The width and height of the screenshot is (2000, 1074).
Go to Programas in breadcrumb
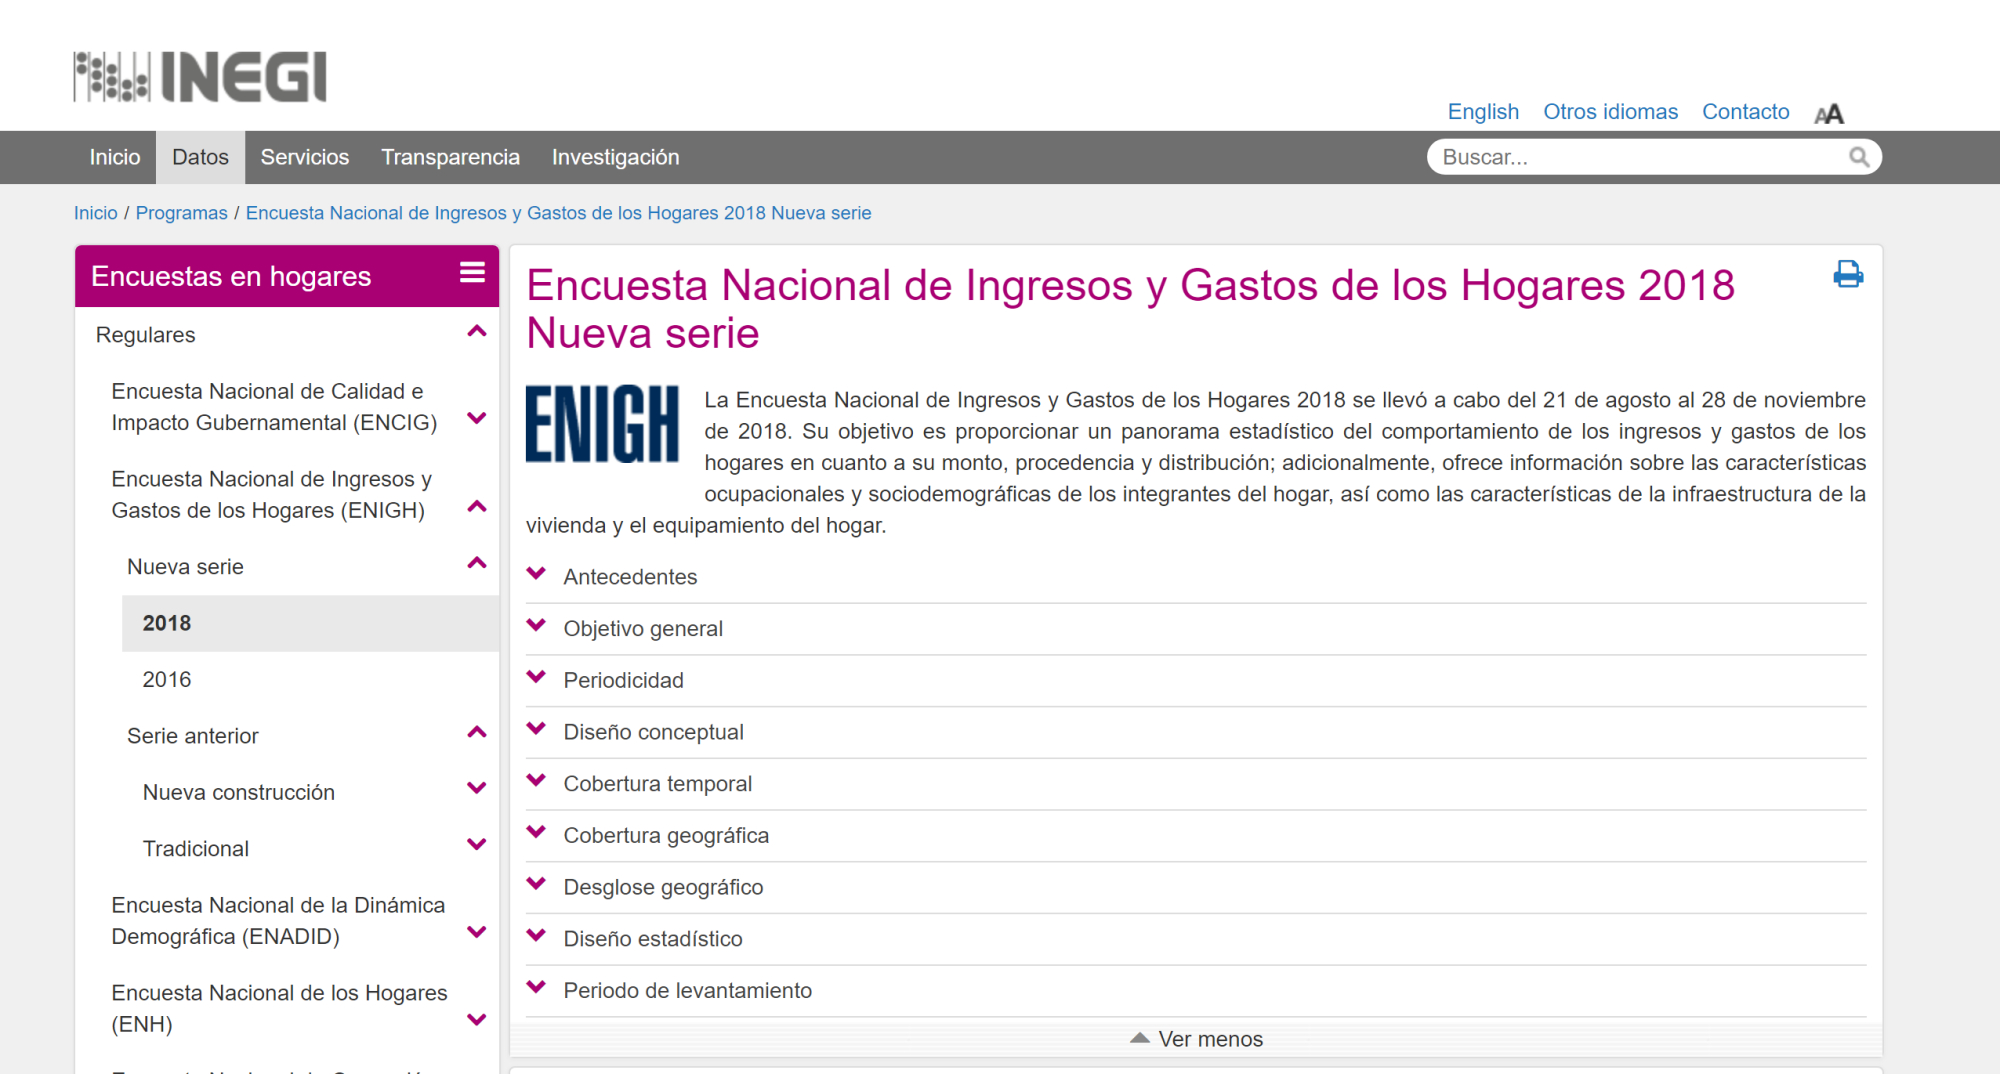click(x=181, y=213)
